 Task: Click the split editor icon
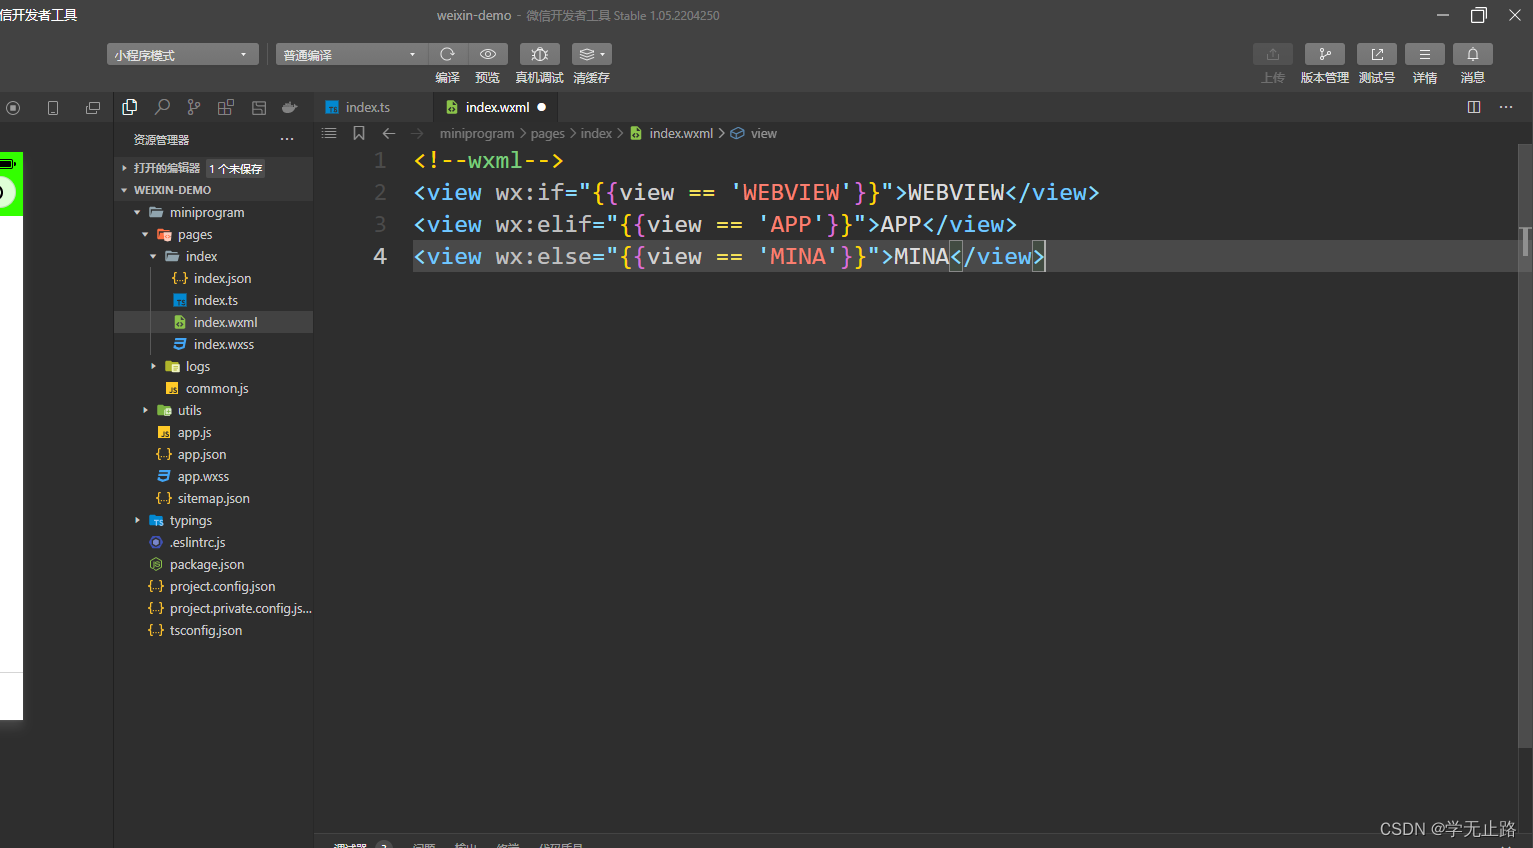pyautogui.click(x=1474, y=107)
